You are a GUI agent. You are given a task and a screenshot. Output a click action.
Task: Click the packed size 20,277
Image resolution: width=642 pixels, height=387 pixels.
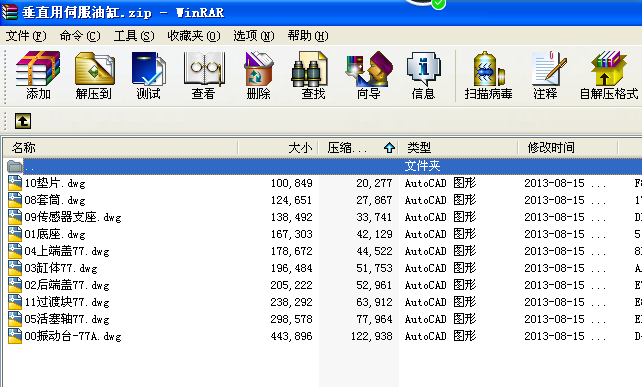pos(374,183)
